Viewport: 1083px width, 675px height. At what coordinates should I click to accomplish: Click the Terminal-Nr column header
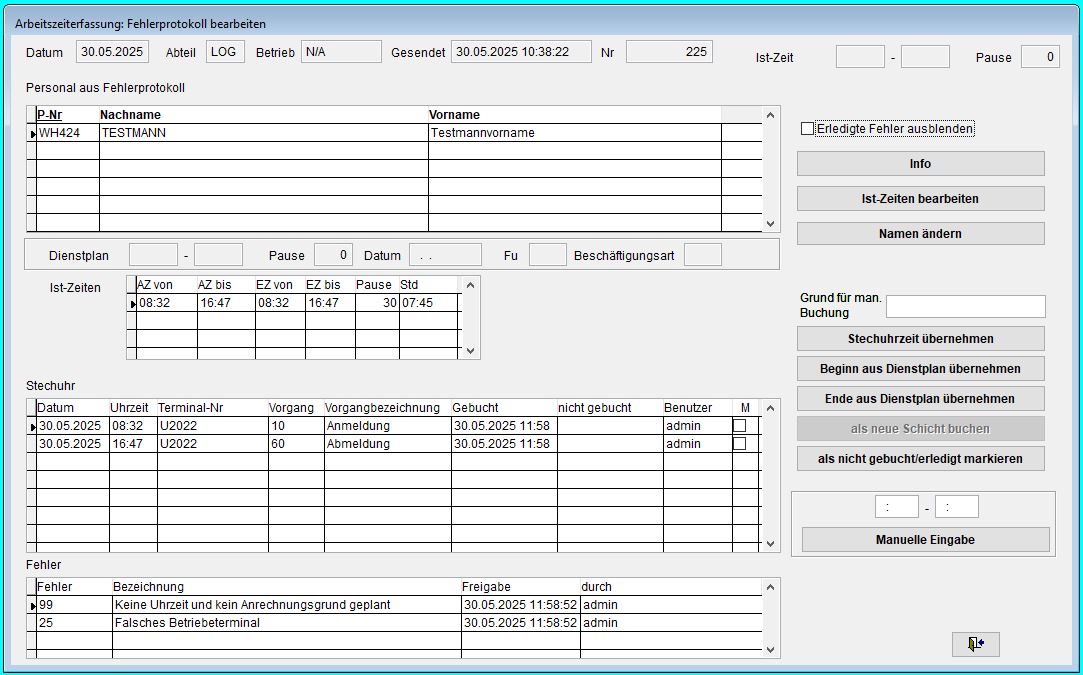pos(213,408)
